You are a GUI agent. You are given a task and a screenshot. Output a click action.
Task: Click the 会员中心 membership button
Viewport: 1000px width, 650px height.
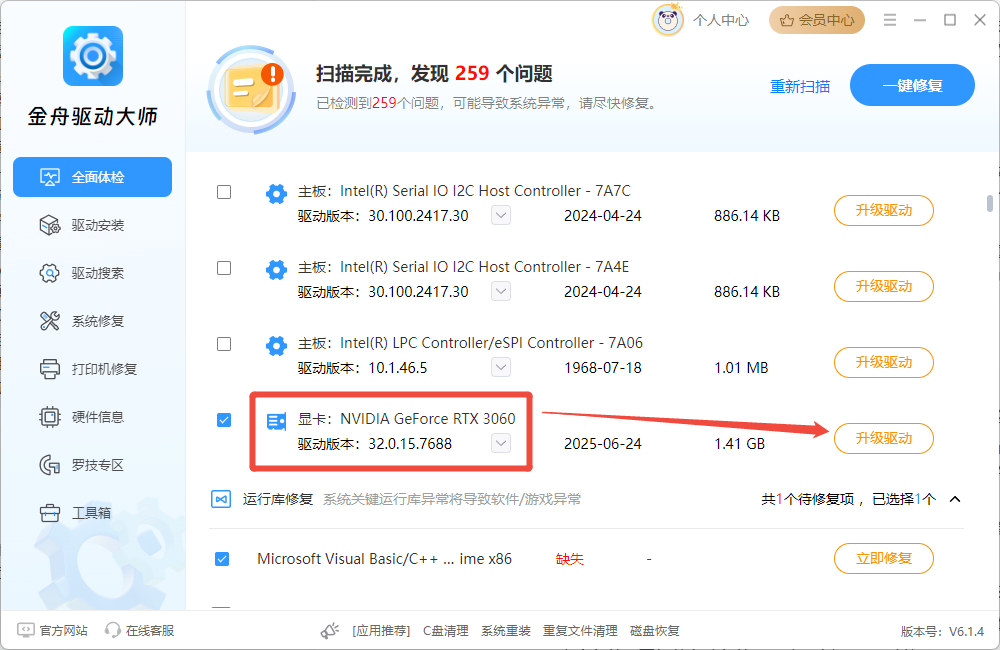[x=817, y=20]
